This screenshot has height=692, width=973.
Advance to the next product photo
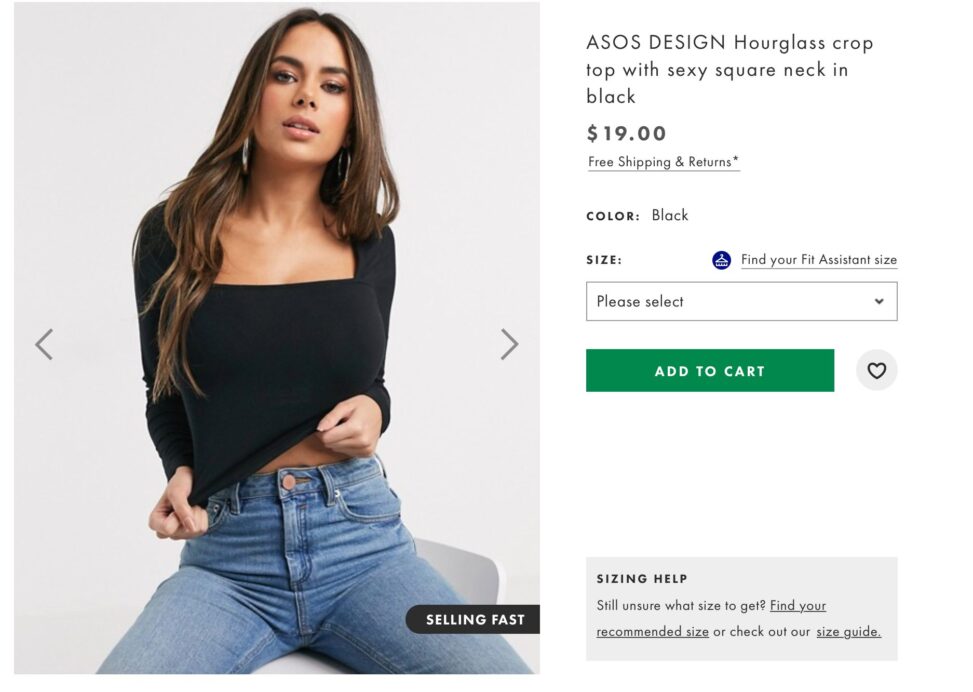pyautogui.click(x=509, y=344)
